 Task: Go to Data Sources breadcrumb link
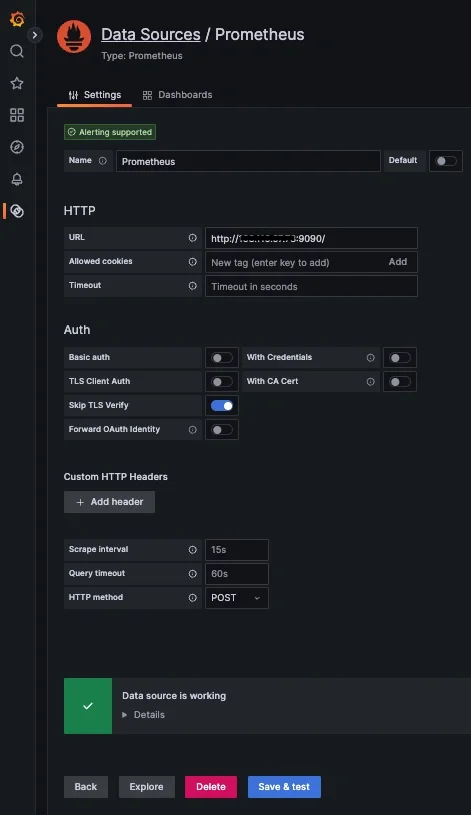coord(151,34)
